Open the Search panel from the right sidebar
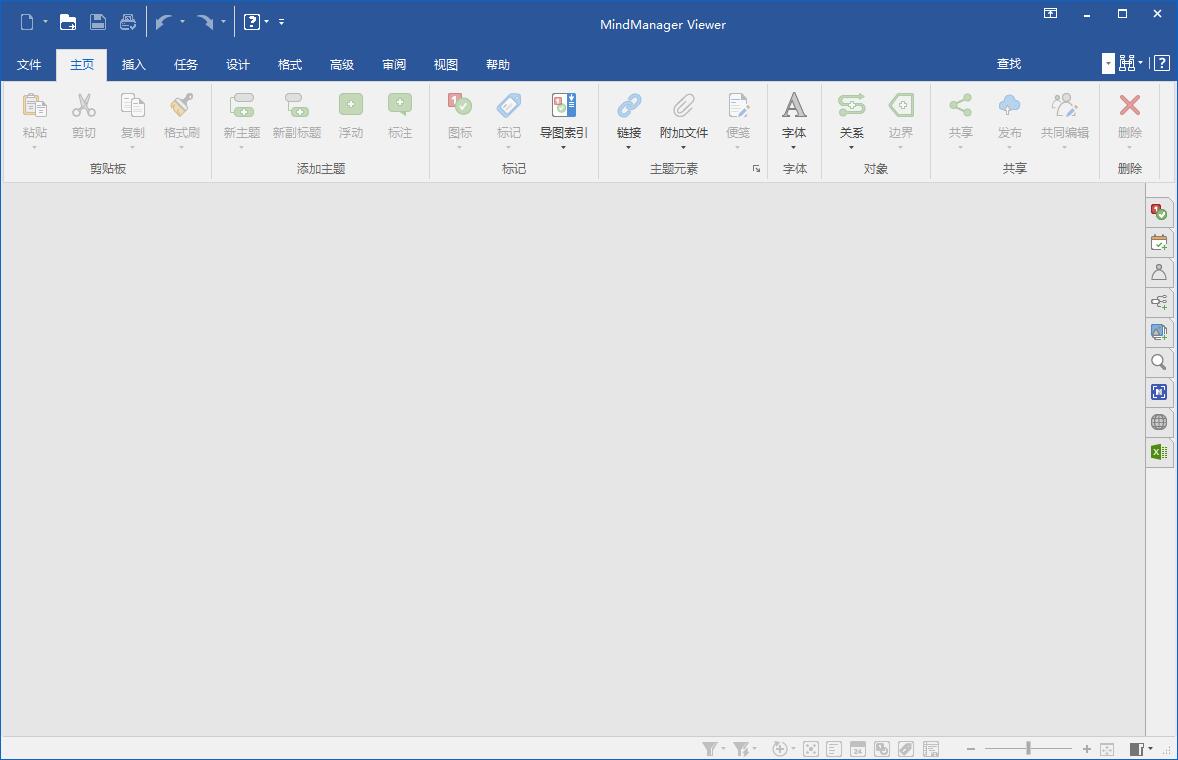Image resolution: width=1178 pixels, height=760 pixels. pos(1159,362)
